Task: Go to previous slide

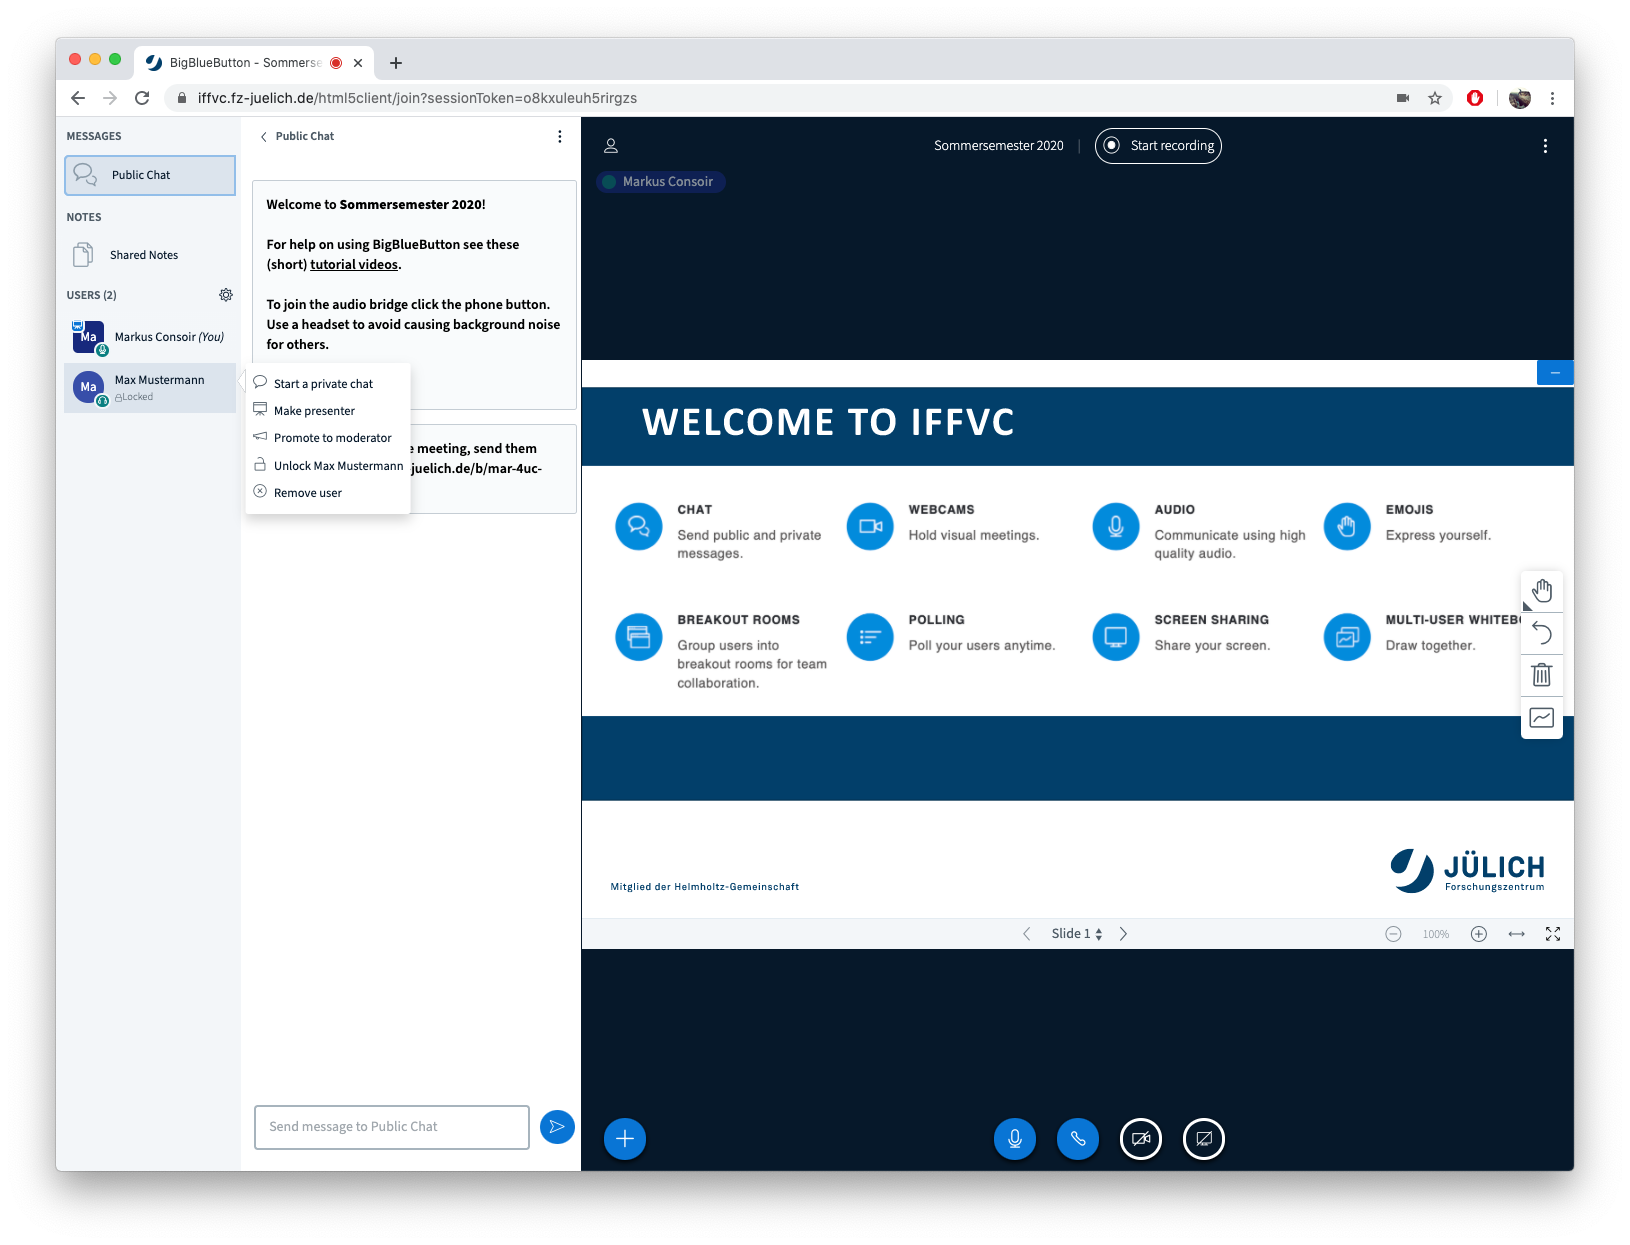Action: coord(1026,934)
